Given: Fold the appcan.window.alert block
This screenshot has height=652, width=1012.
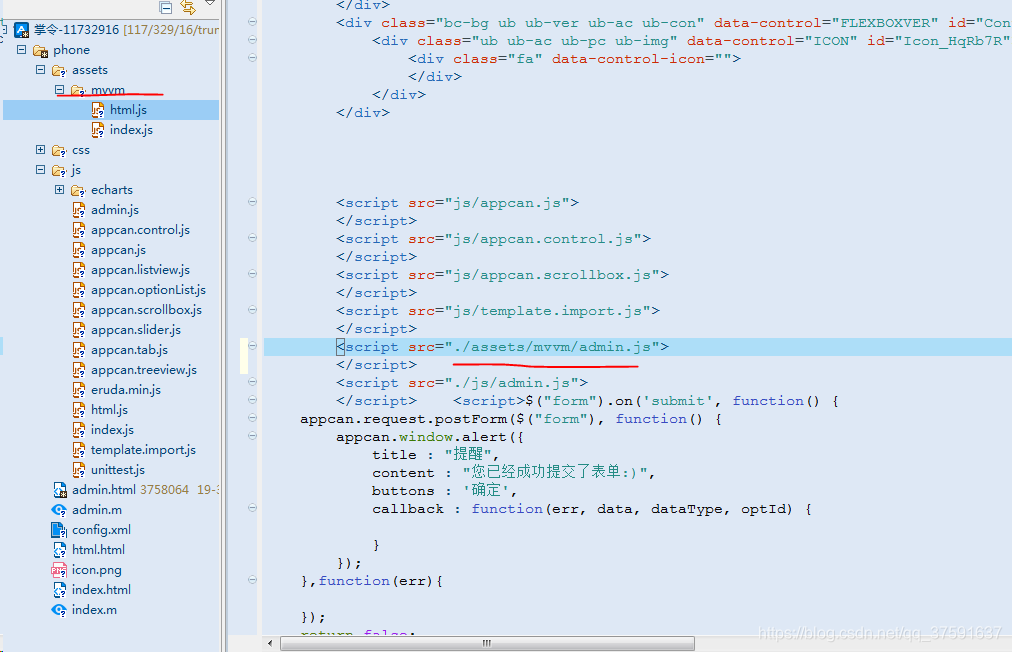Looking at the screenshot, I should (x=252, y=436).
